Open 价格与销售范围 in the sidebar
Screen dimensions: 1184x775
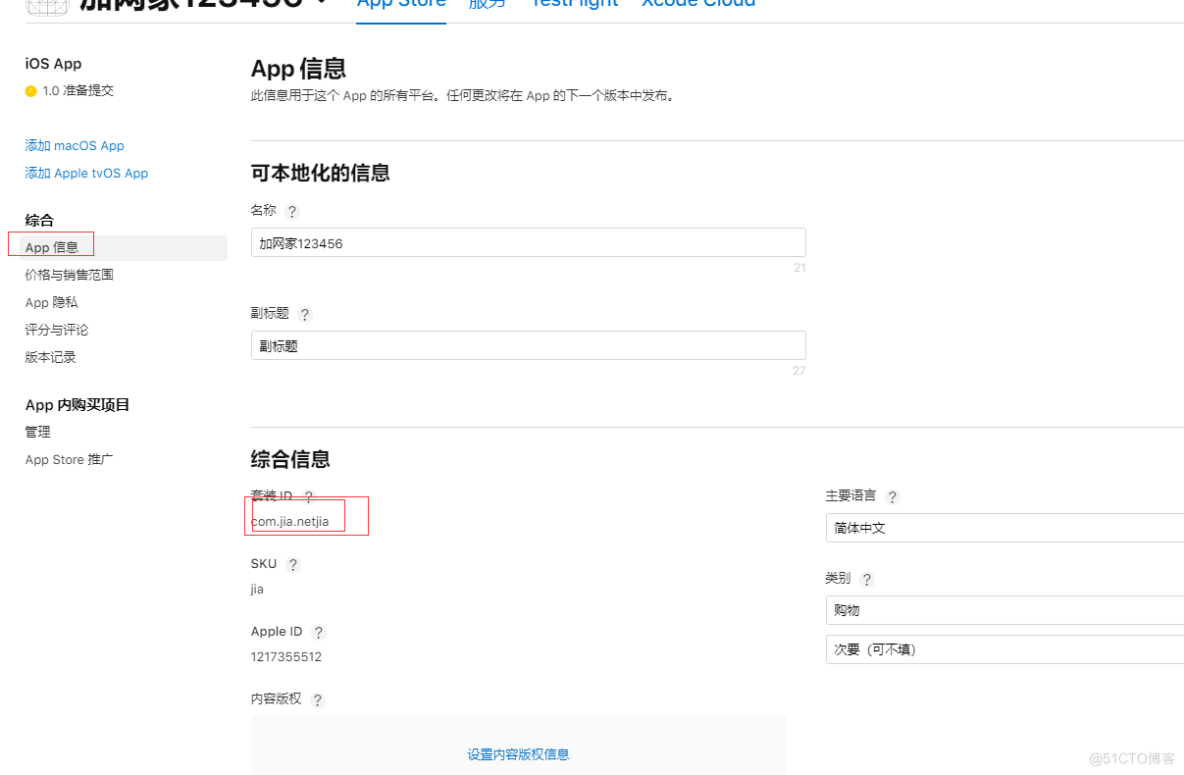69,275
